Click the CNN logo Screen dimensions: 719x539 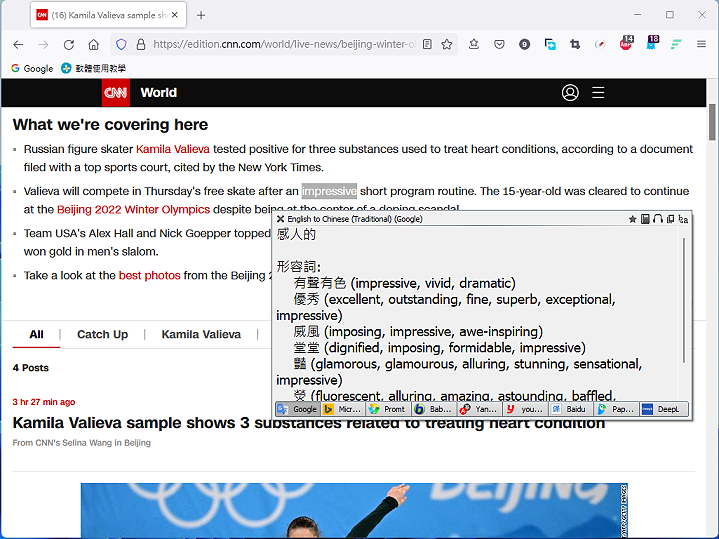(116, 93)
